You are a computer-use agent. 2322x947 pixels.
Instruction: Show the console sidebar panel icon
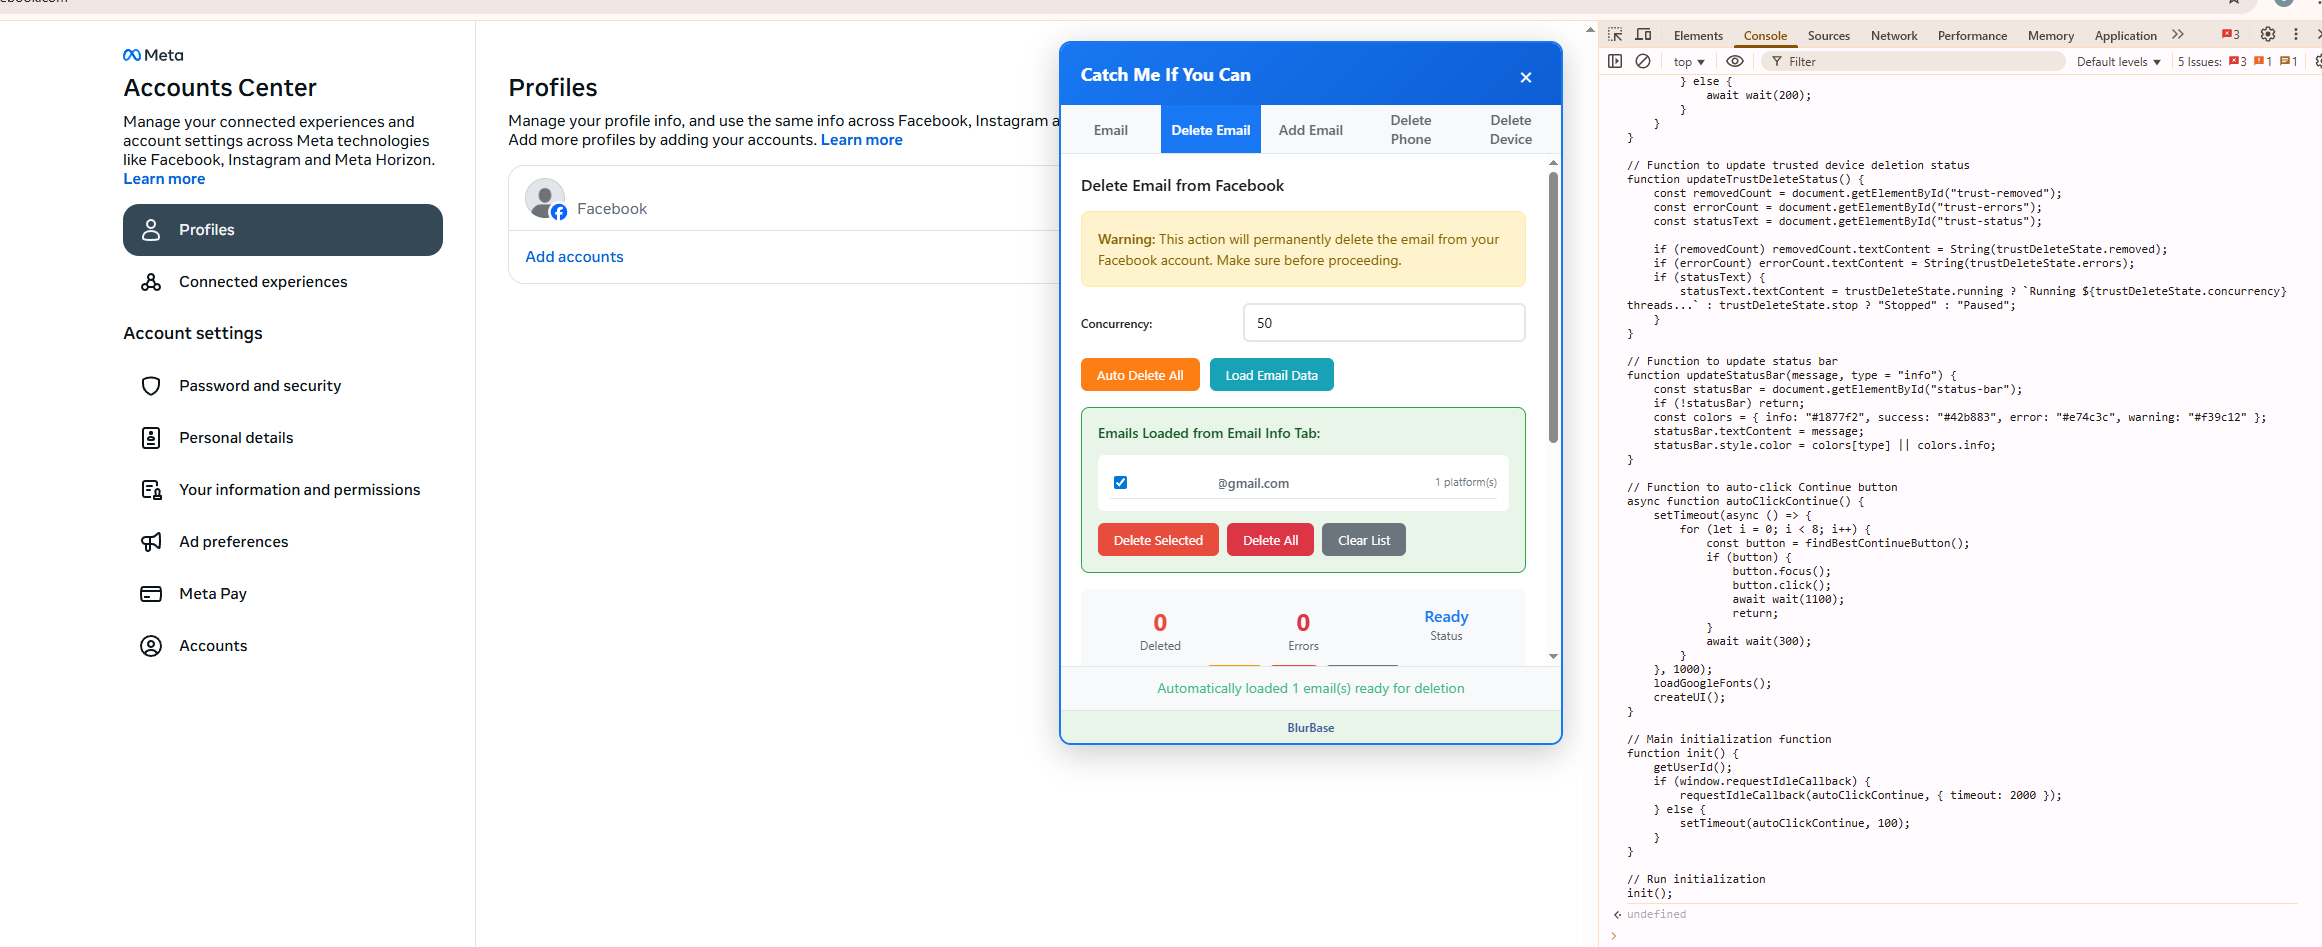[1615, 61]
